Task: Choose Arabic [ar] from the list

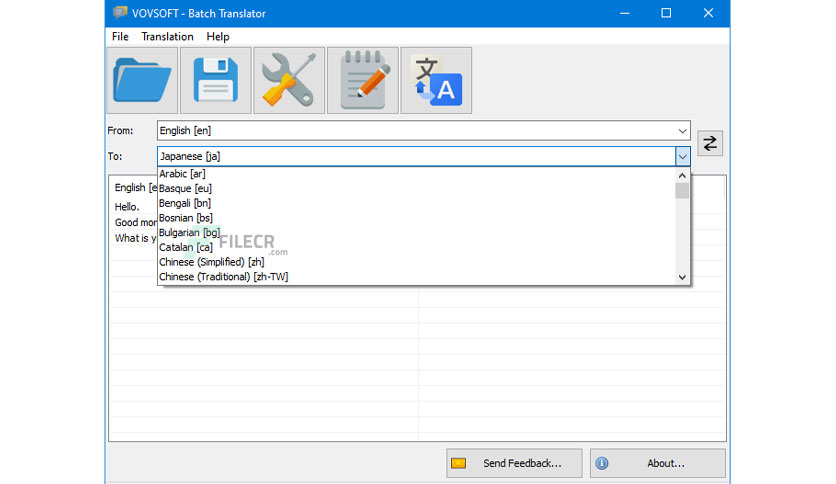Action: point(417,174)
